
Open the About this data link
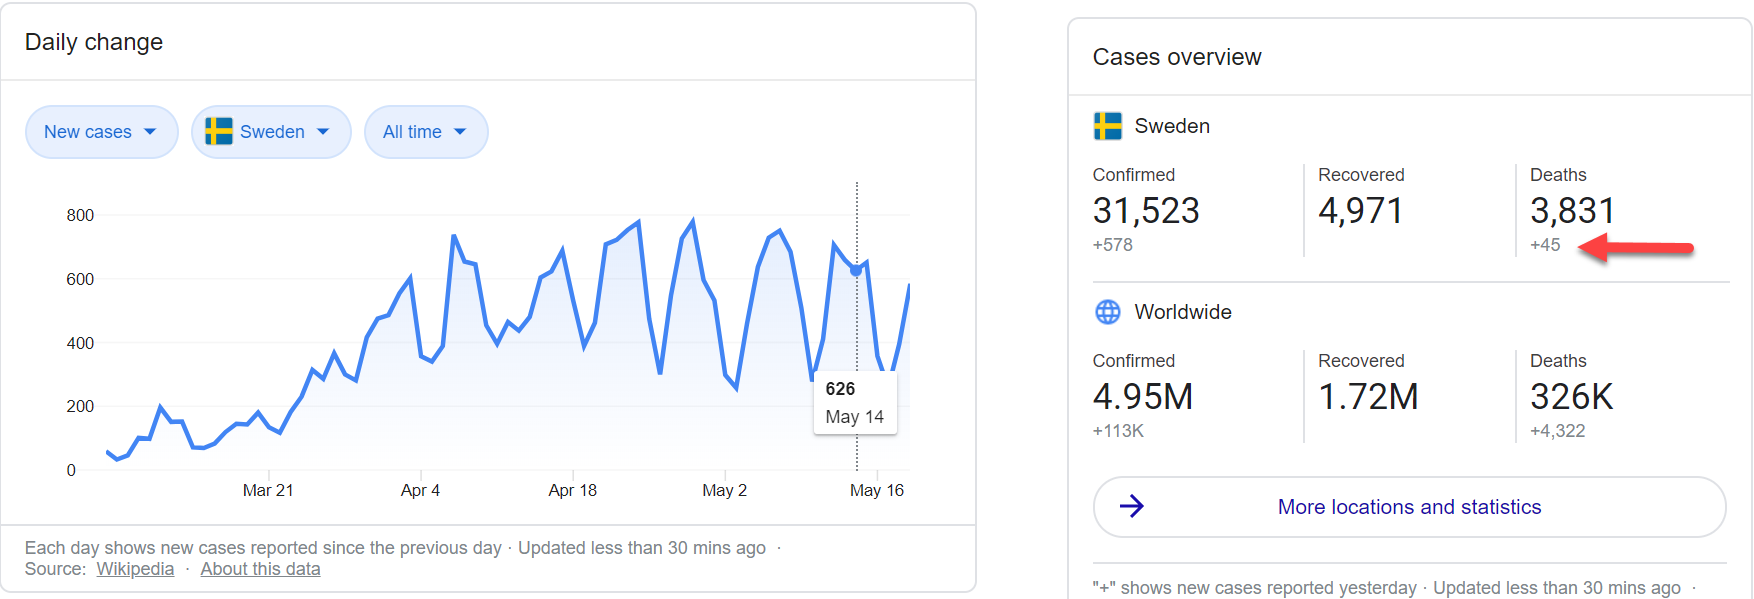point(260,569)
